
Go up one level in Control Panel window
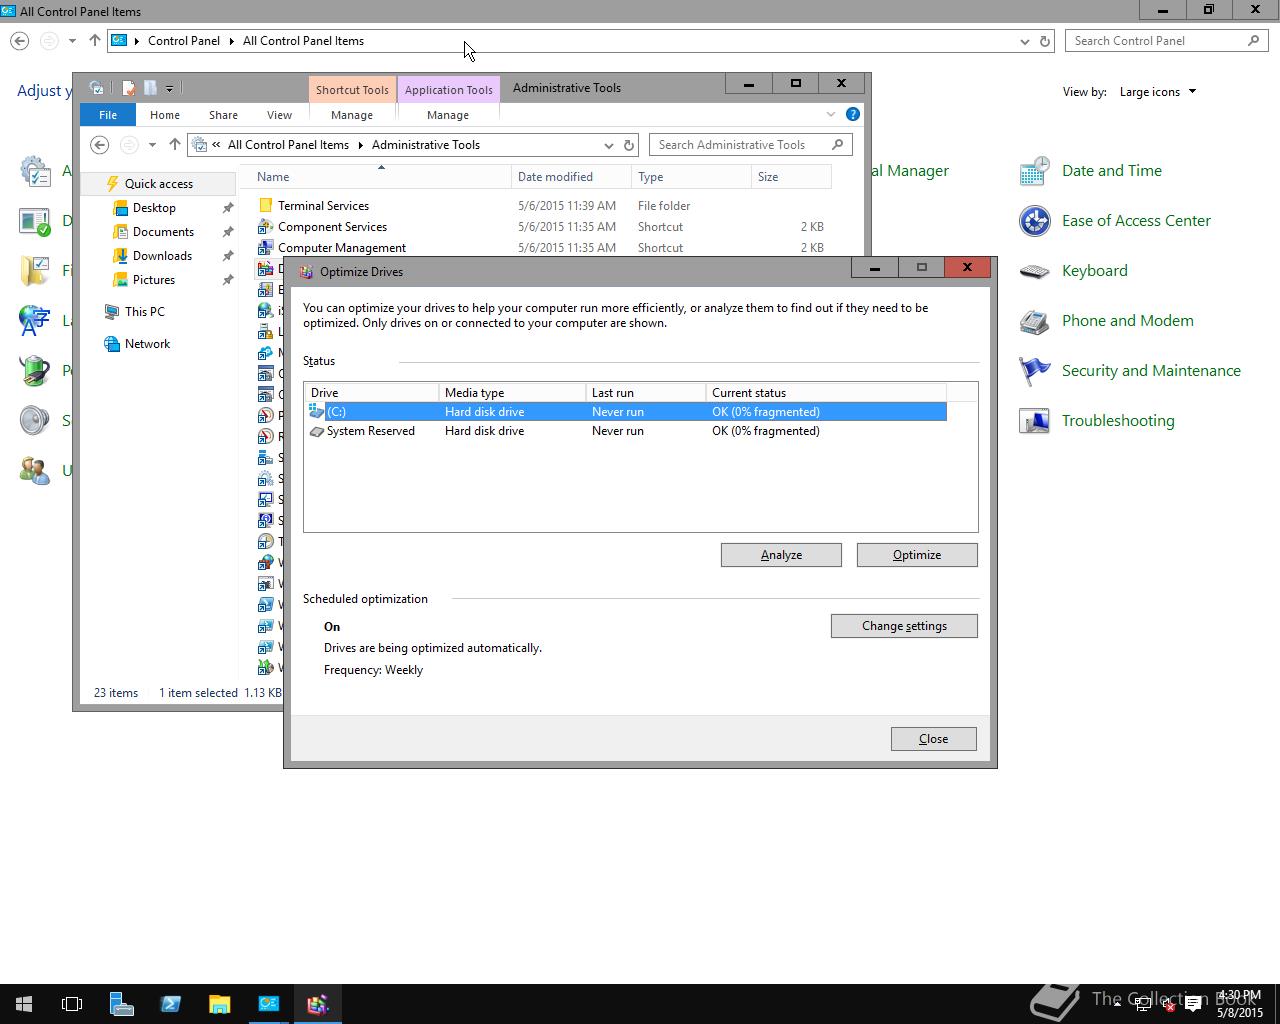95,41
